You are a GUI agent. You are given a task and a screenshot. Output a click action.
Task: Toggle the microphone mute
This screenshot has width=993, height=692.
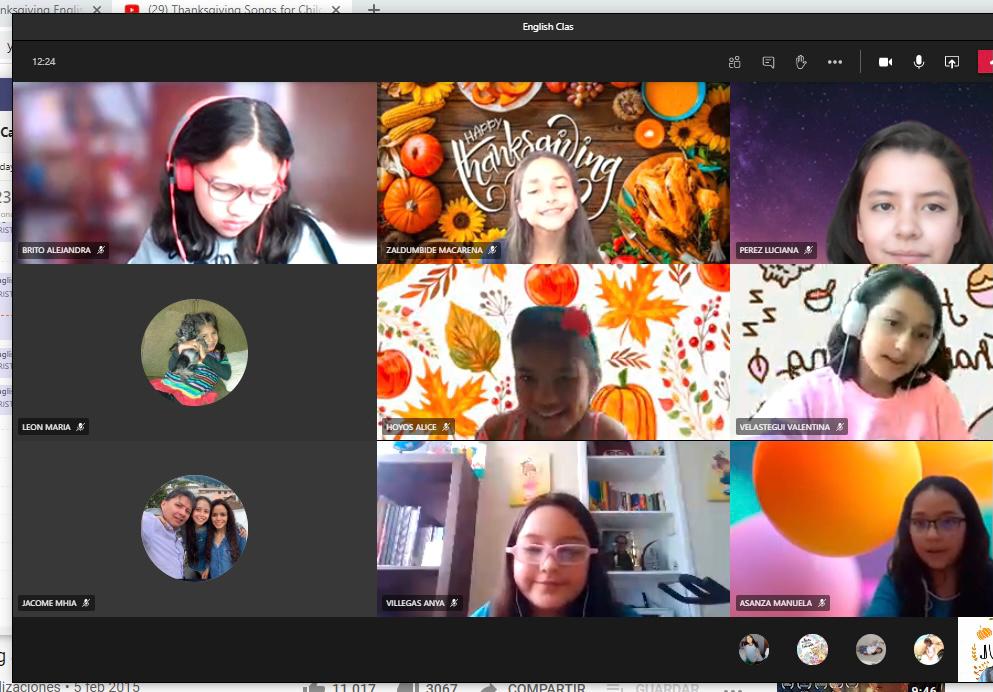pyautogui.click(x=919, y=61)
